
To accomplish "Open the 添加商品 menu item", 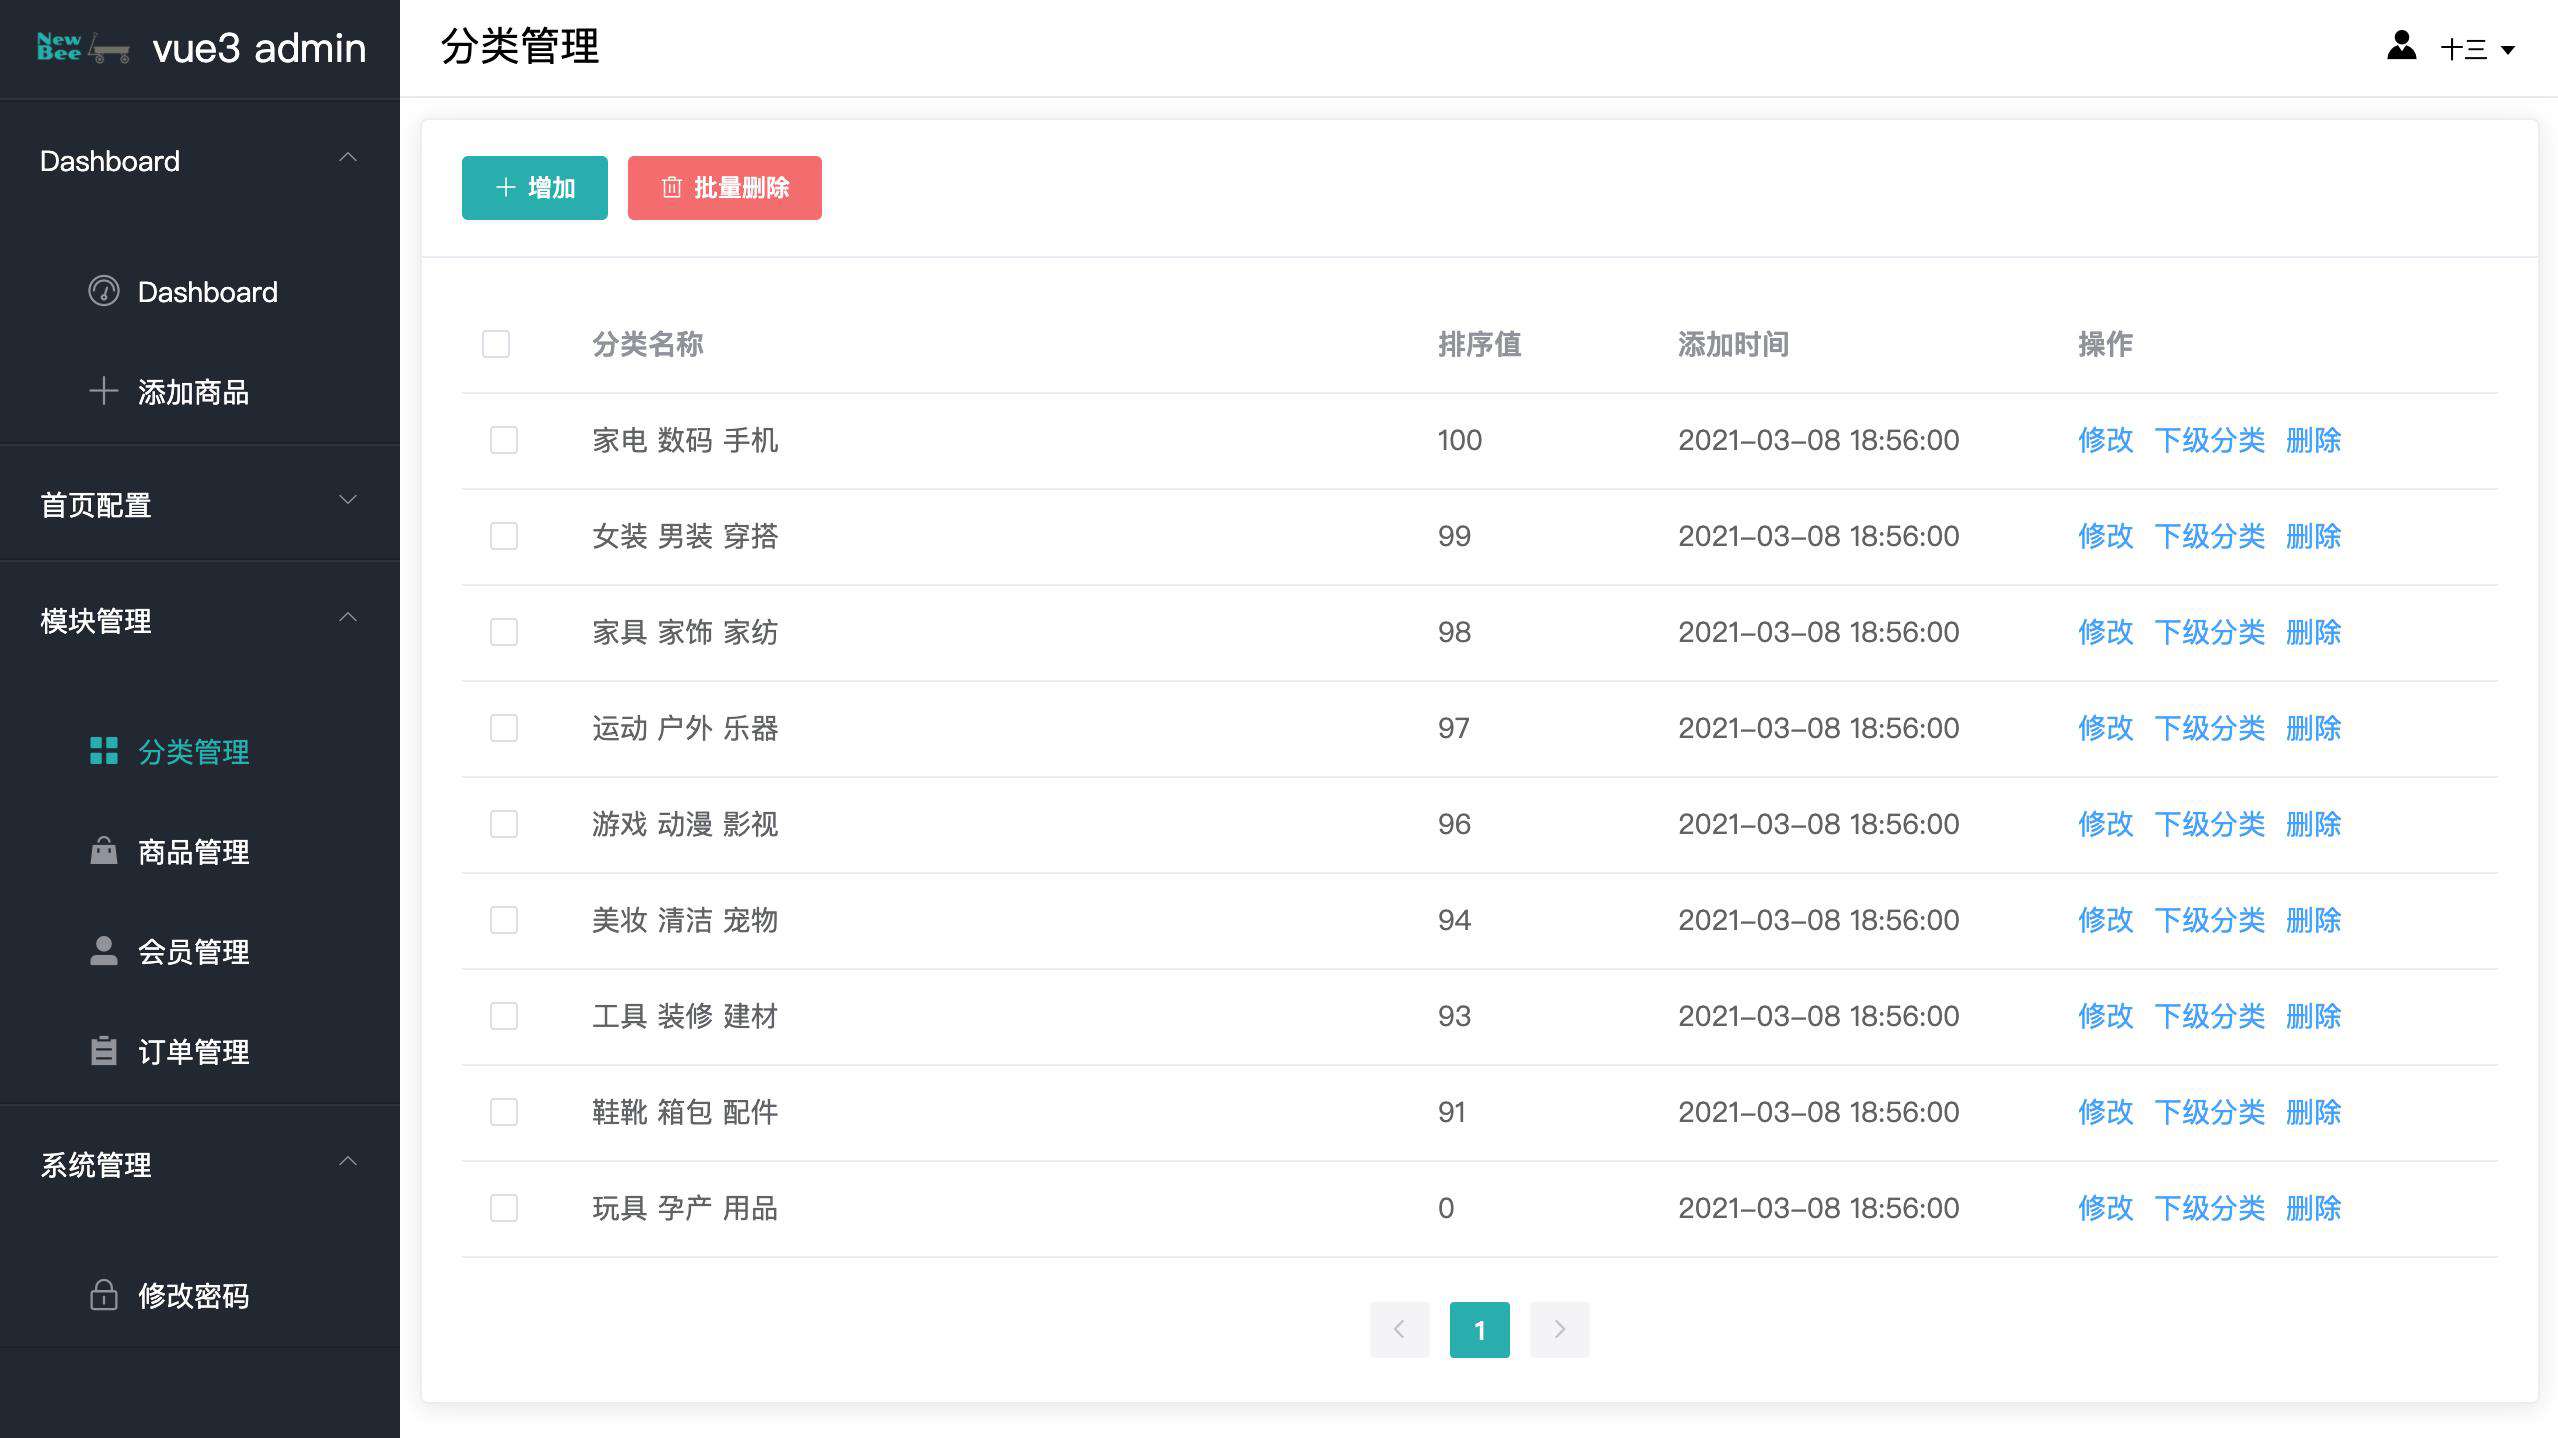I will (200, 391).
